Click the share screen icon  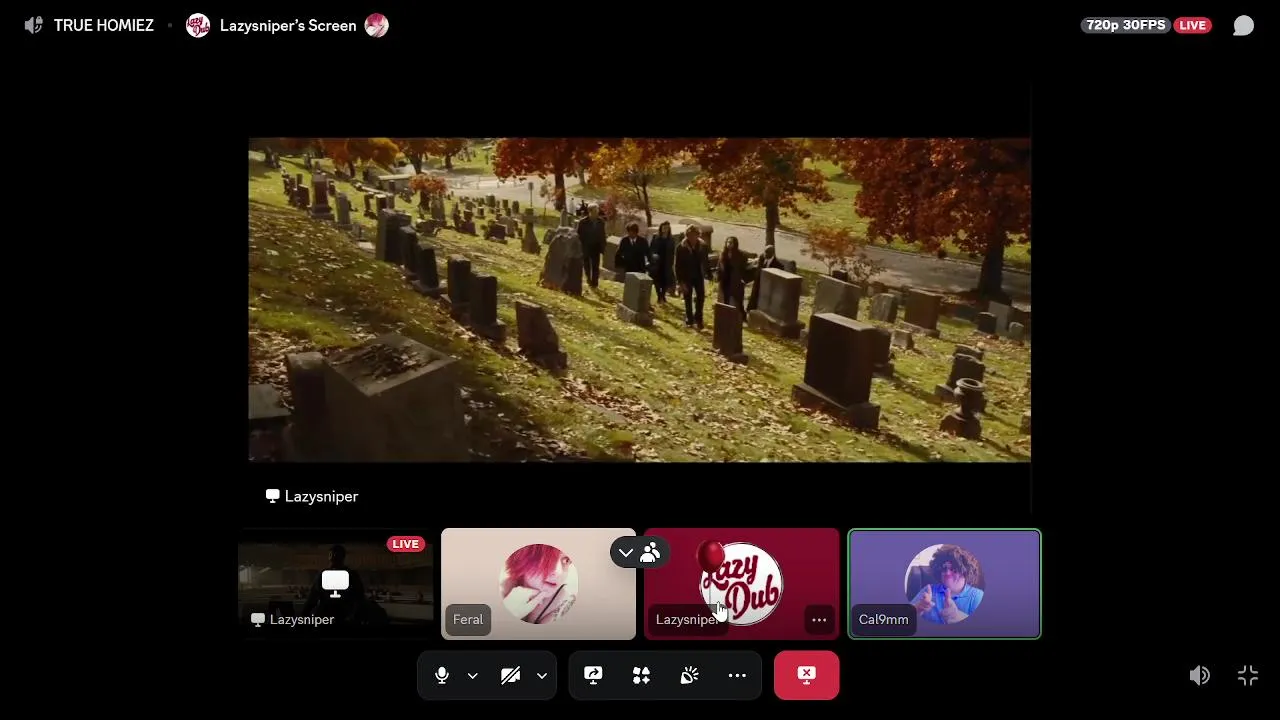point(593,676)
